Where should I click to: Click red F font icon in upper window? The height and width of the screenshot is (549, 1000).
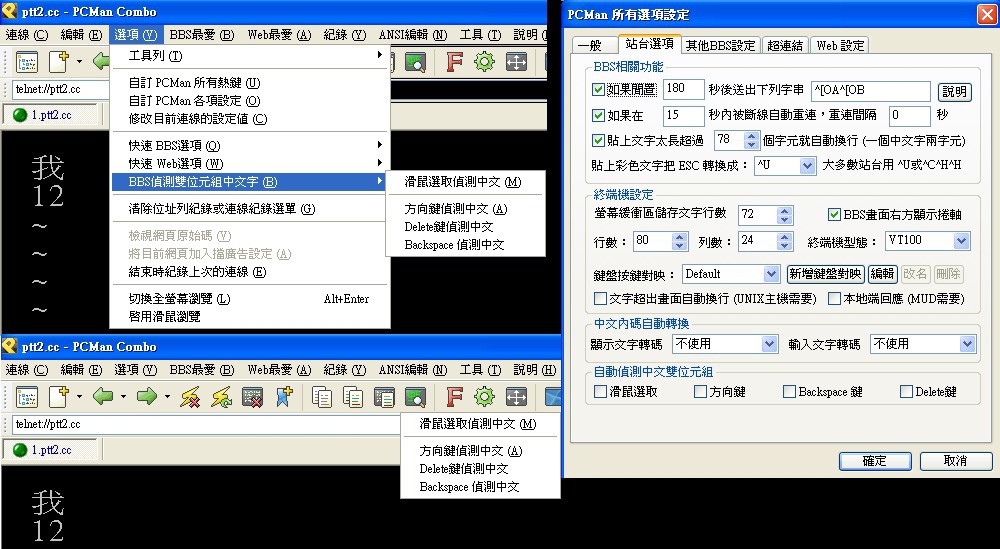click(454, 62)
